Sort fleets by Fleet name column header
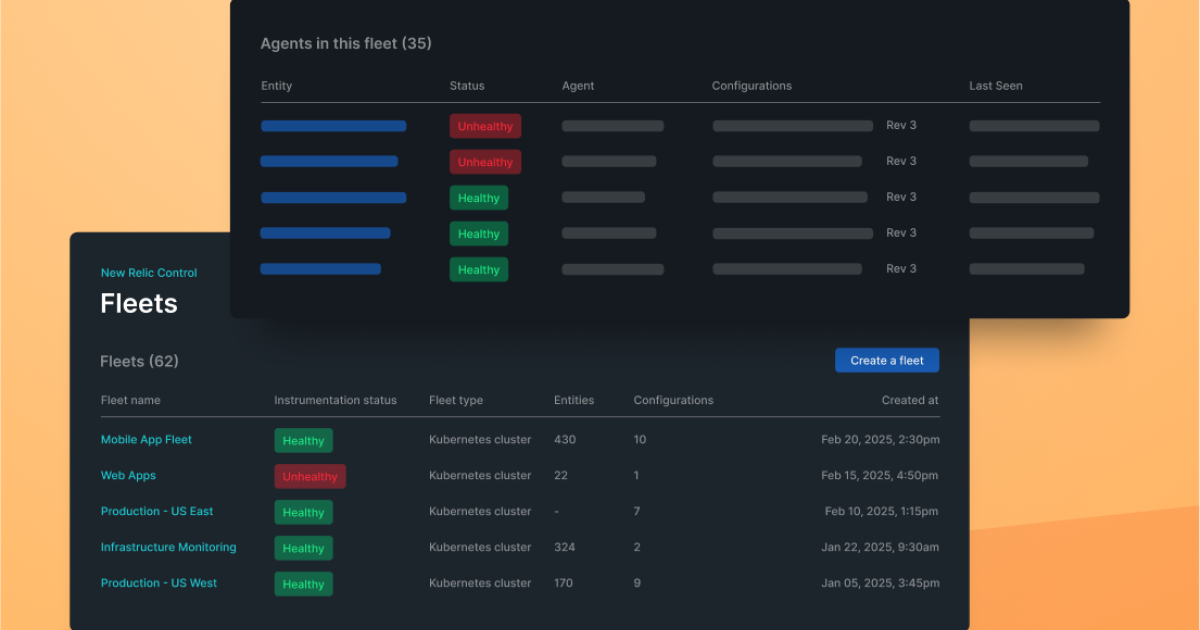Viewport: 1200px width, 630px height. pyautogui.click(x=130, y=400)
